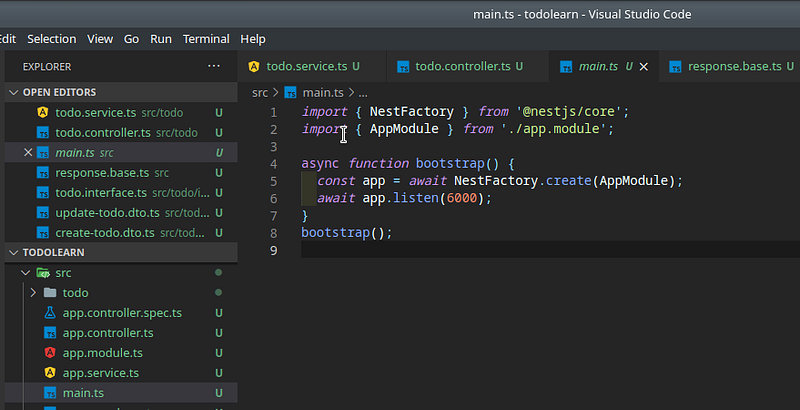Switch to the todo.service.ts tab
Image resolution: width=800 pixels, height=410 pixels.
coord(312,66)
